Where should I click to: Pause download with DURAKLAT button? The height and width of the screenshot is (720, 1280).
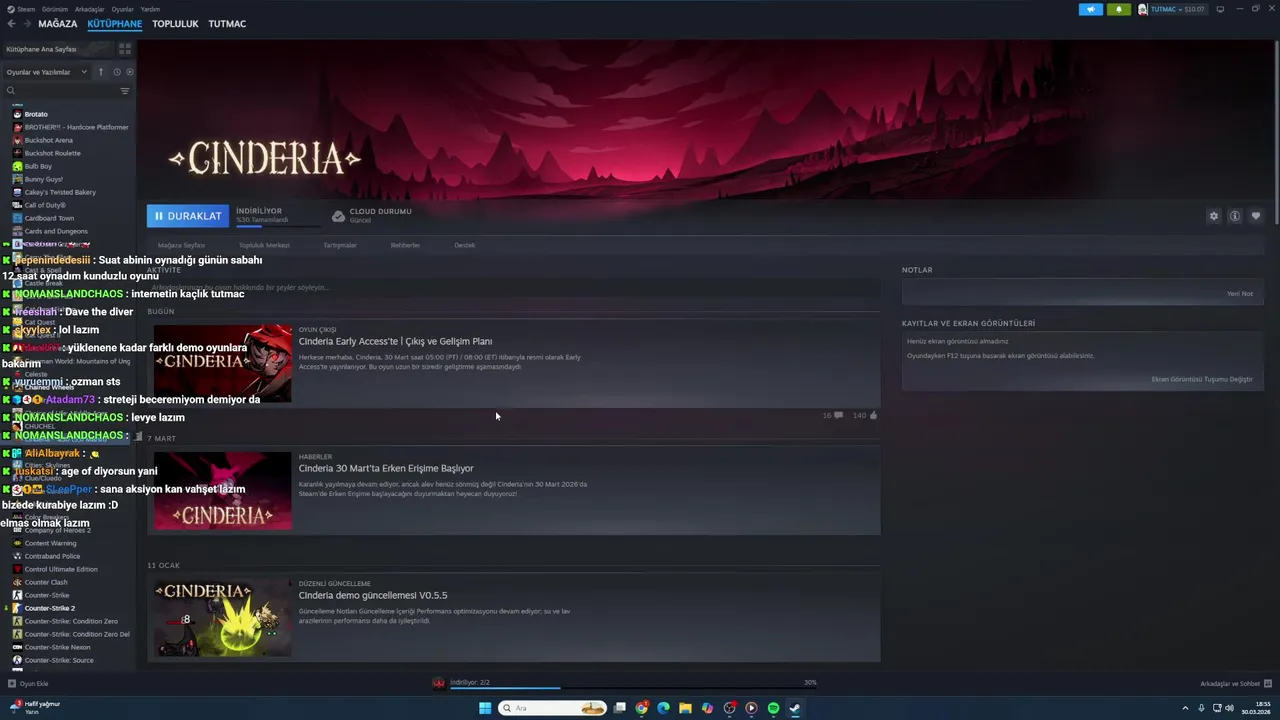pos(188,216)
